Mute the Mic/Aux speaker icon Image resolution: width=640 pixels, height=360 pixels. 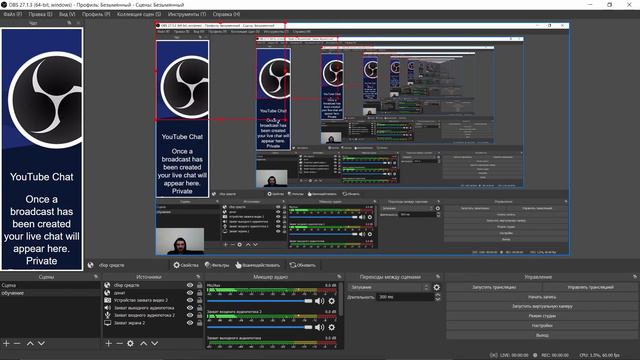coord(320,301)
